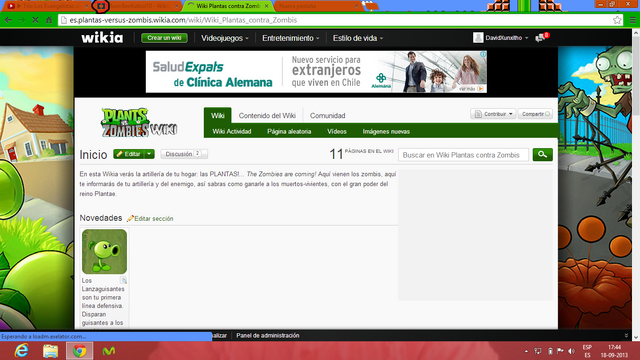Close the Wiki Plantas contra Zombis tab
640x360 pixels.
click(x=266, y=6)
